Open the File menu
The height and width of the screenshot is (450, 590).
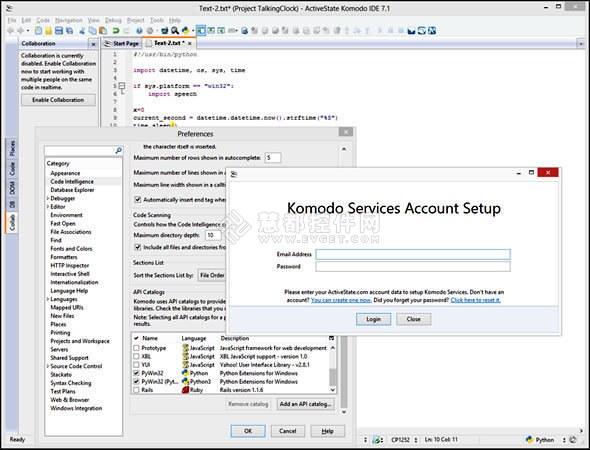point(12,20)
